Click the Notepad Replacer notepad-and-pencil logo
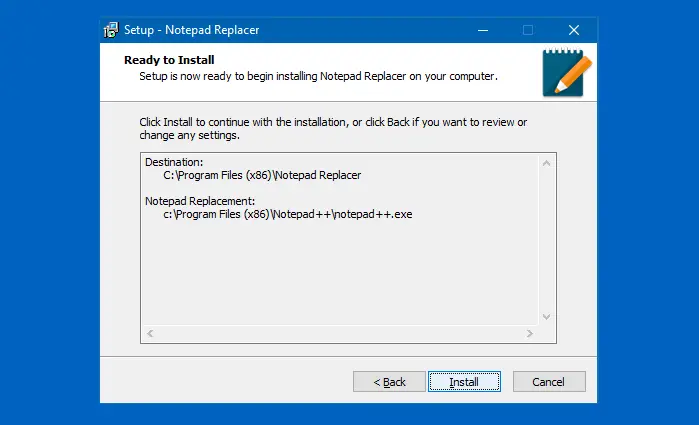Viewport: 699px width, 425px height. (x=566, y=72)
